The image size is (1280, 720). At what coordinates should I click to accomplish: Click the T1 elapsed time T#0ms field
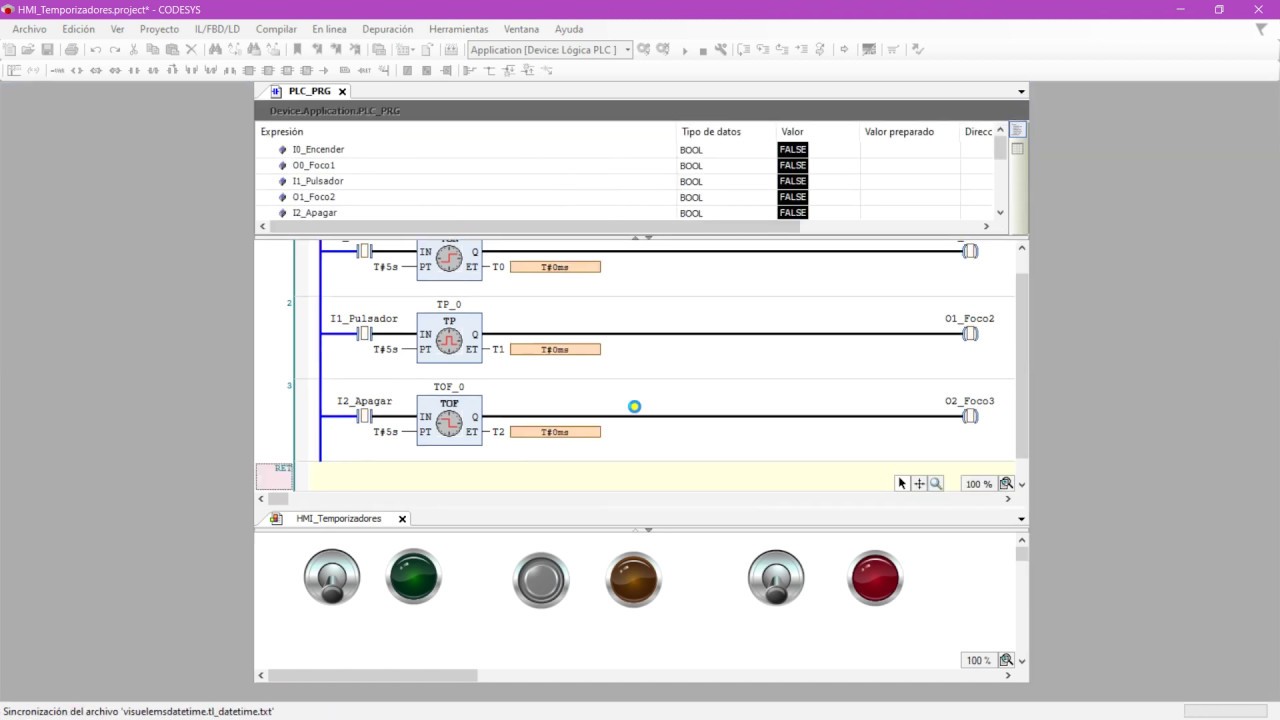click(x=555, y=349)
